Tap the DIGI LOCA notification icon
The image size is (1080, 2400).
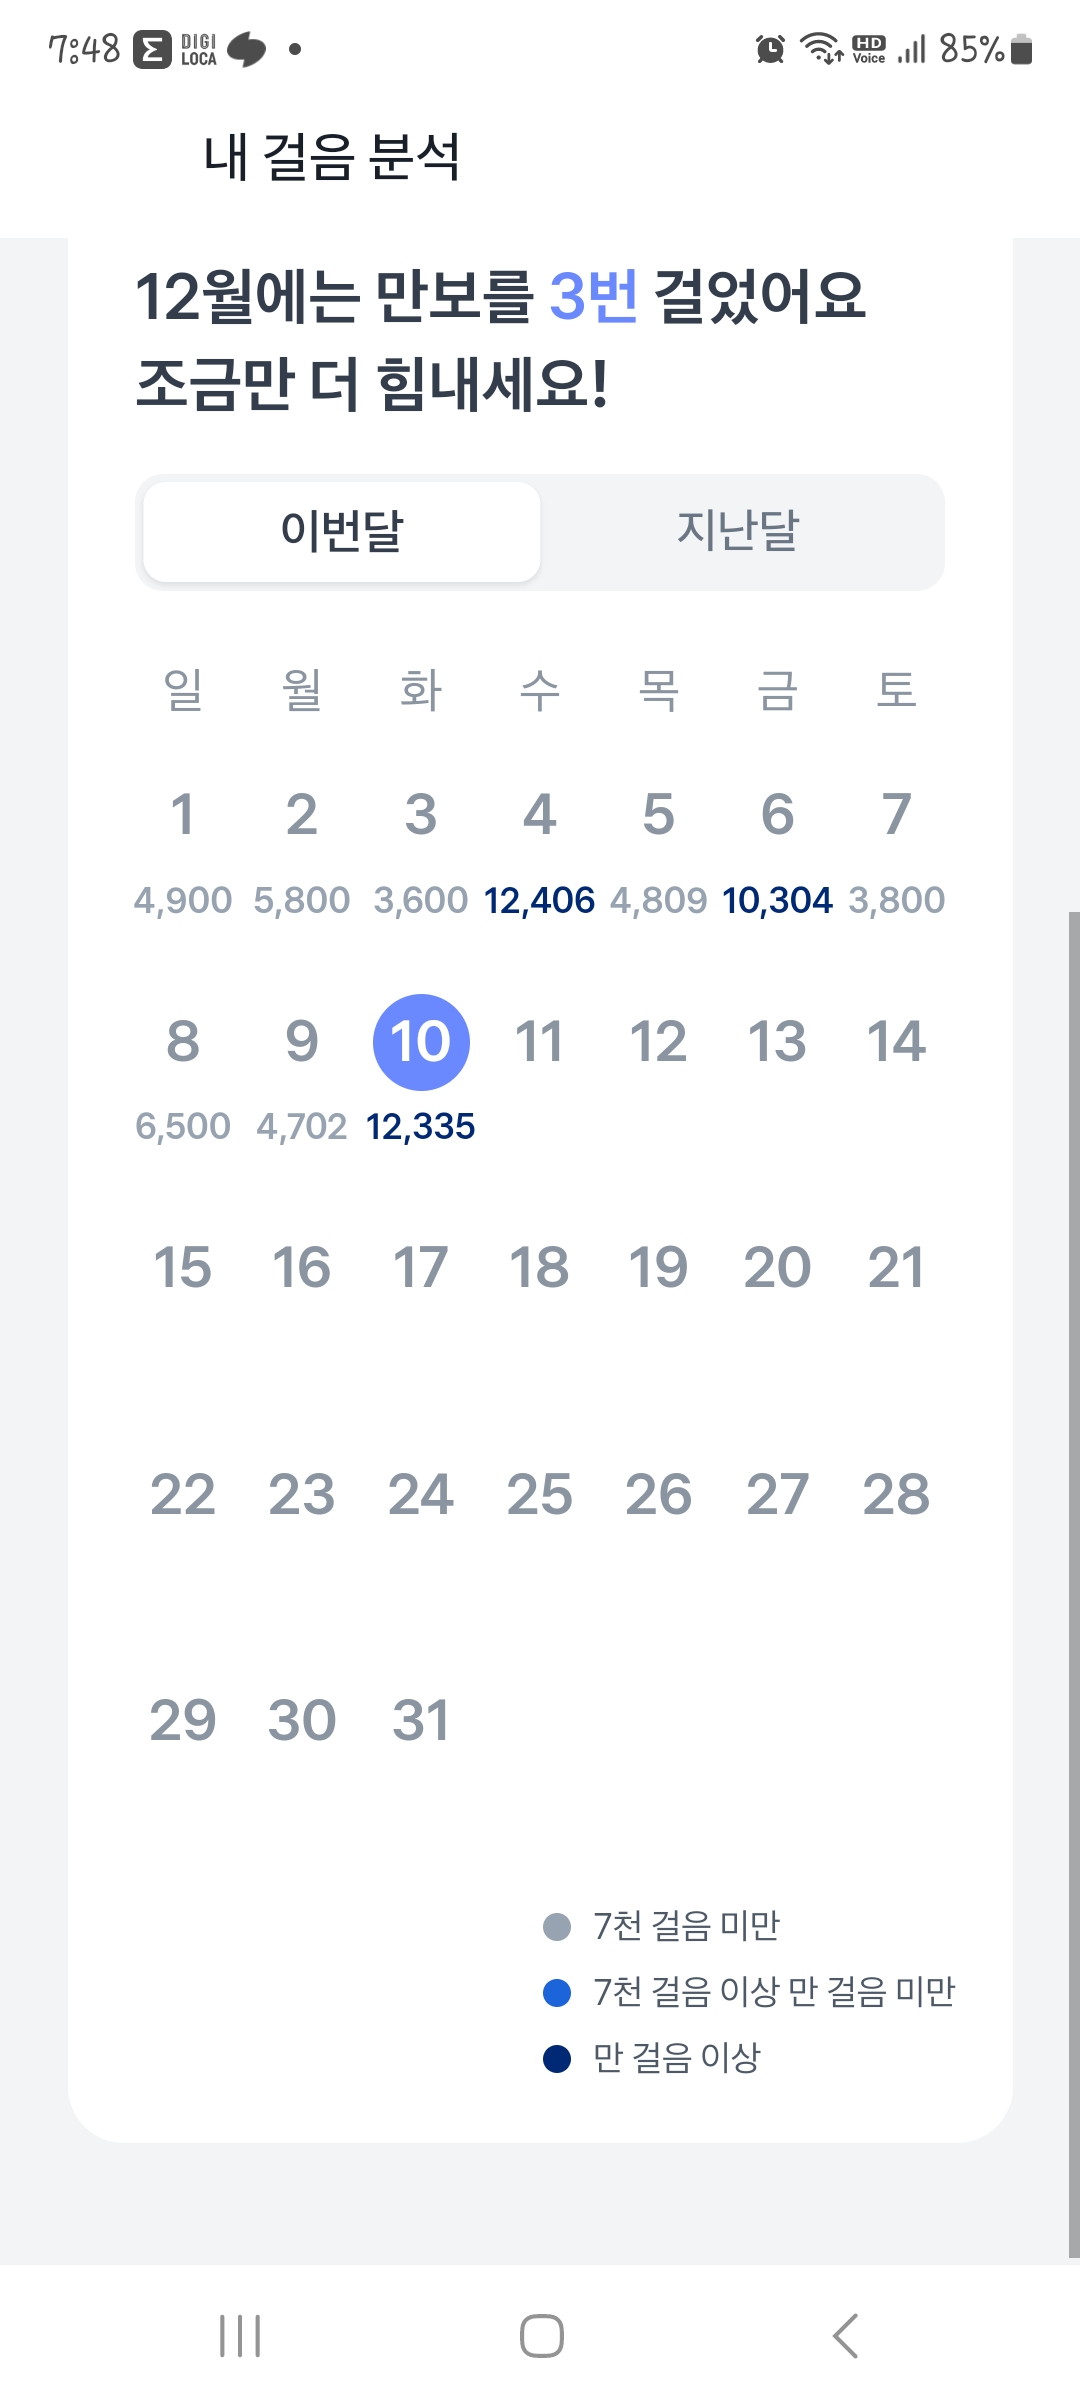point(198,49)
